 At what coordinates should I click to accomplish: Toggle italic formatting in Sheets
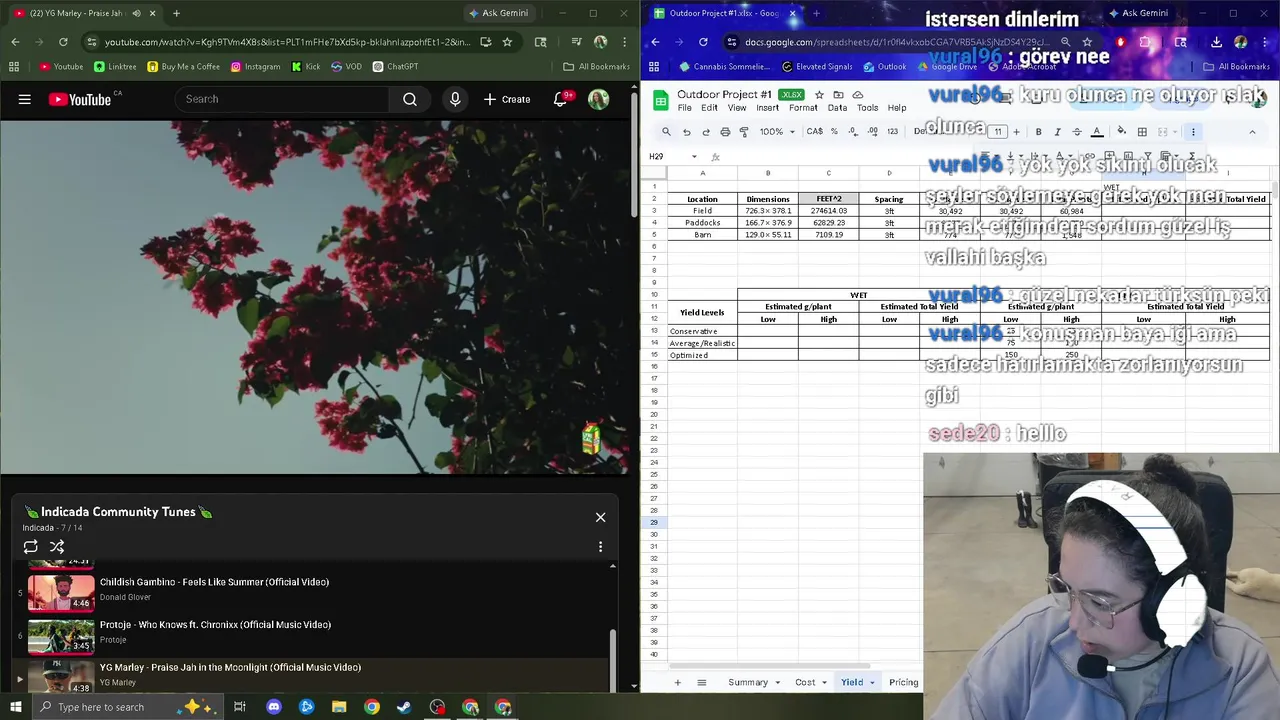click(1057, 132)
